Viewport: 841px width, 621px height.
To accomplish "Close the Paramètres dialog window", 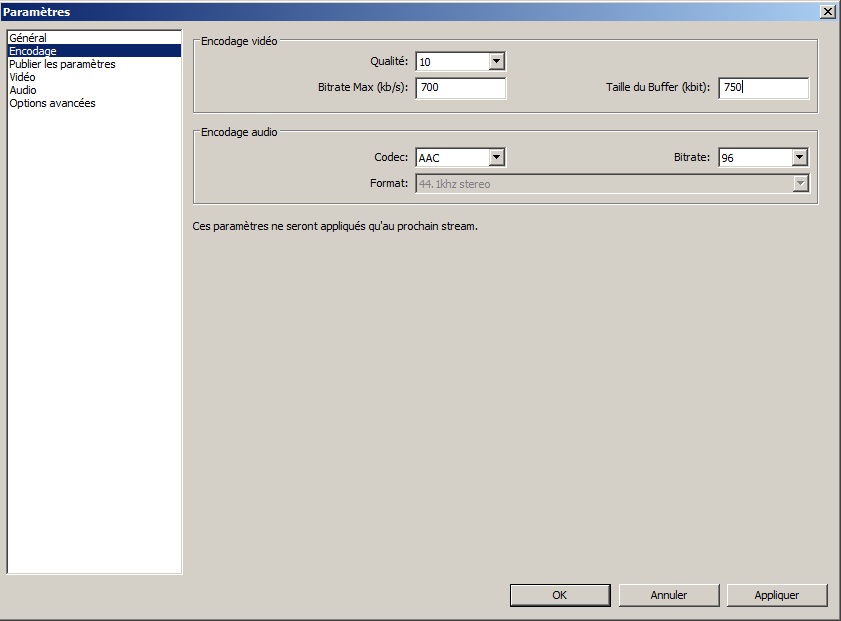I will point(827,11).
